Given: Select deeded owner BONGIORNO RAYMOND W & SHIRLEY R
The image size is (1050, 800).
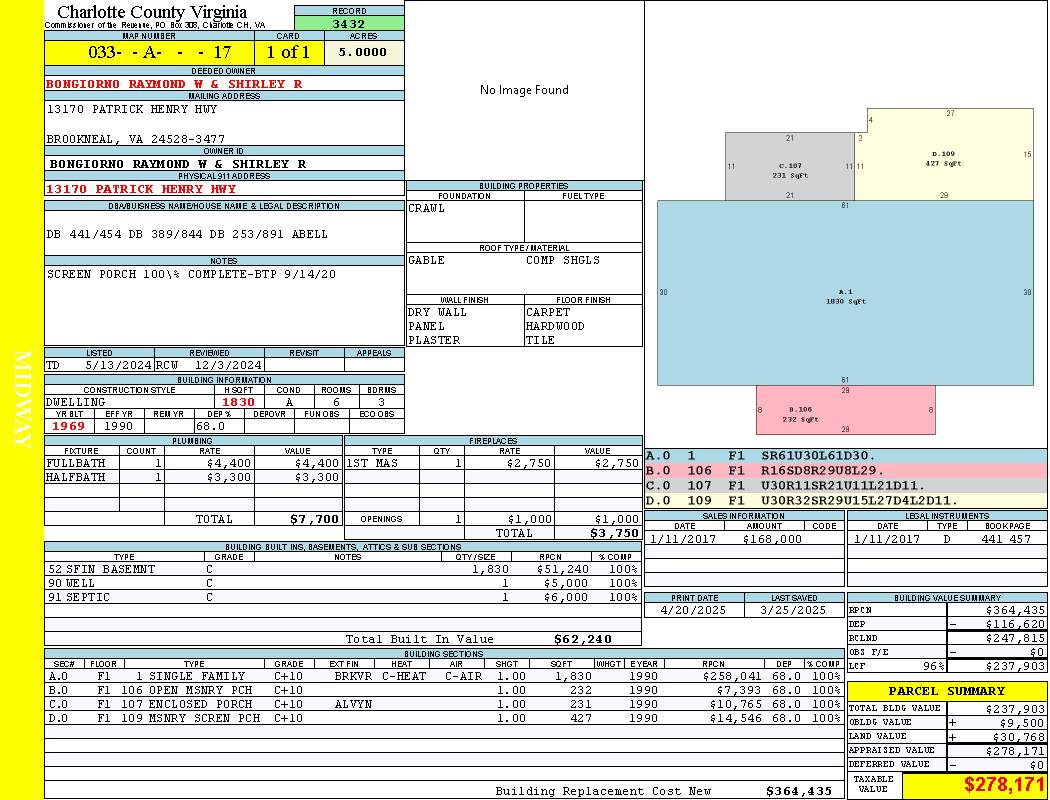Looking at the screenshot, I should coord(174,84).
